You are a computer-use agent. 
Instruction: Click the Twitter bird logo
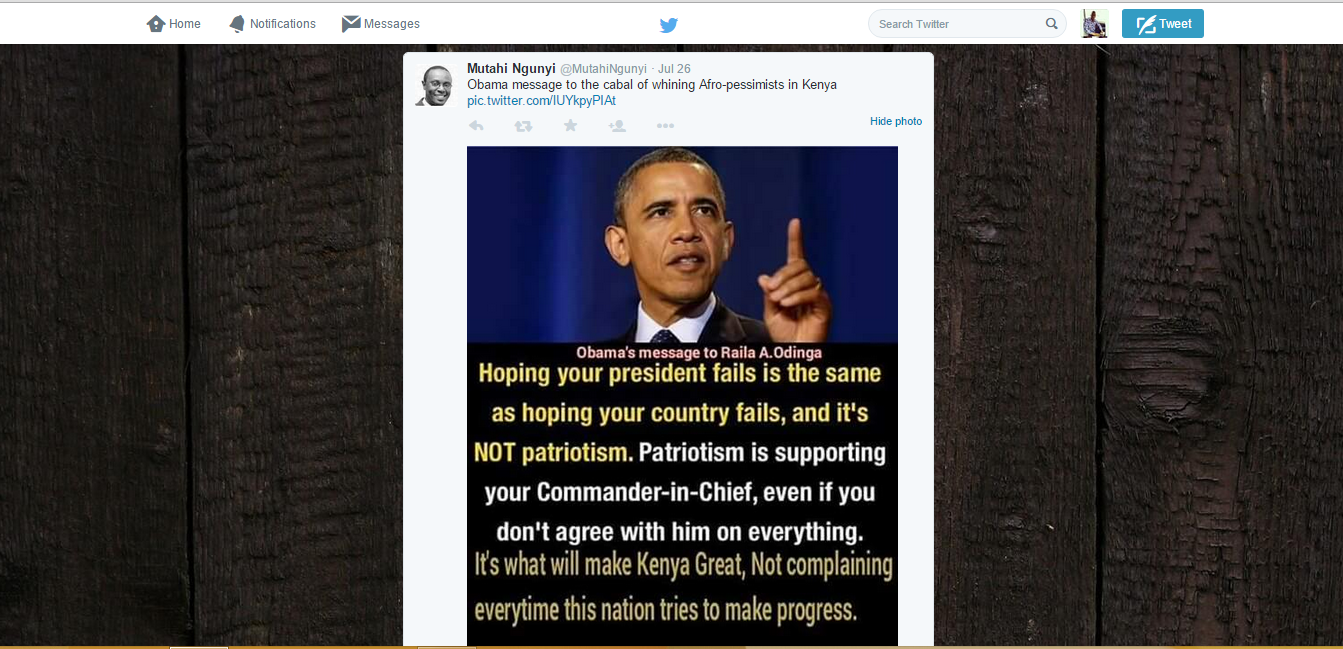[x=669, y=25]
